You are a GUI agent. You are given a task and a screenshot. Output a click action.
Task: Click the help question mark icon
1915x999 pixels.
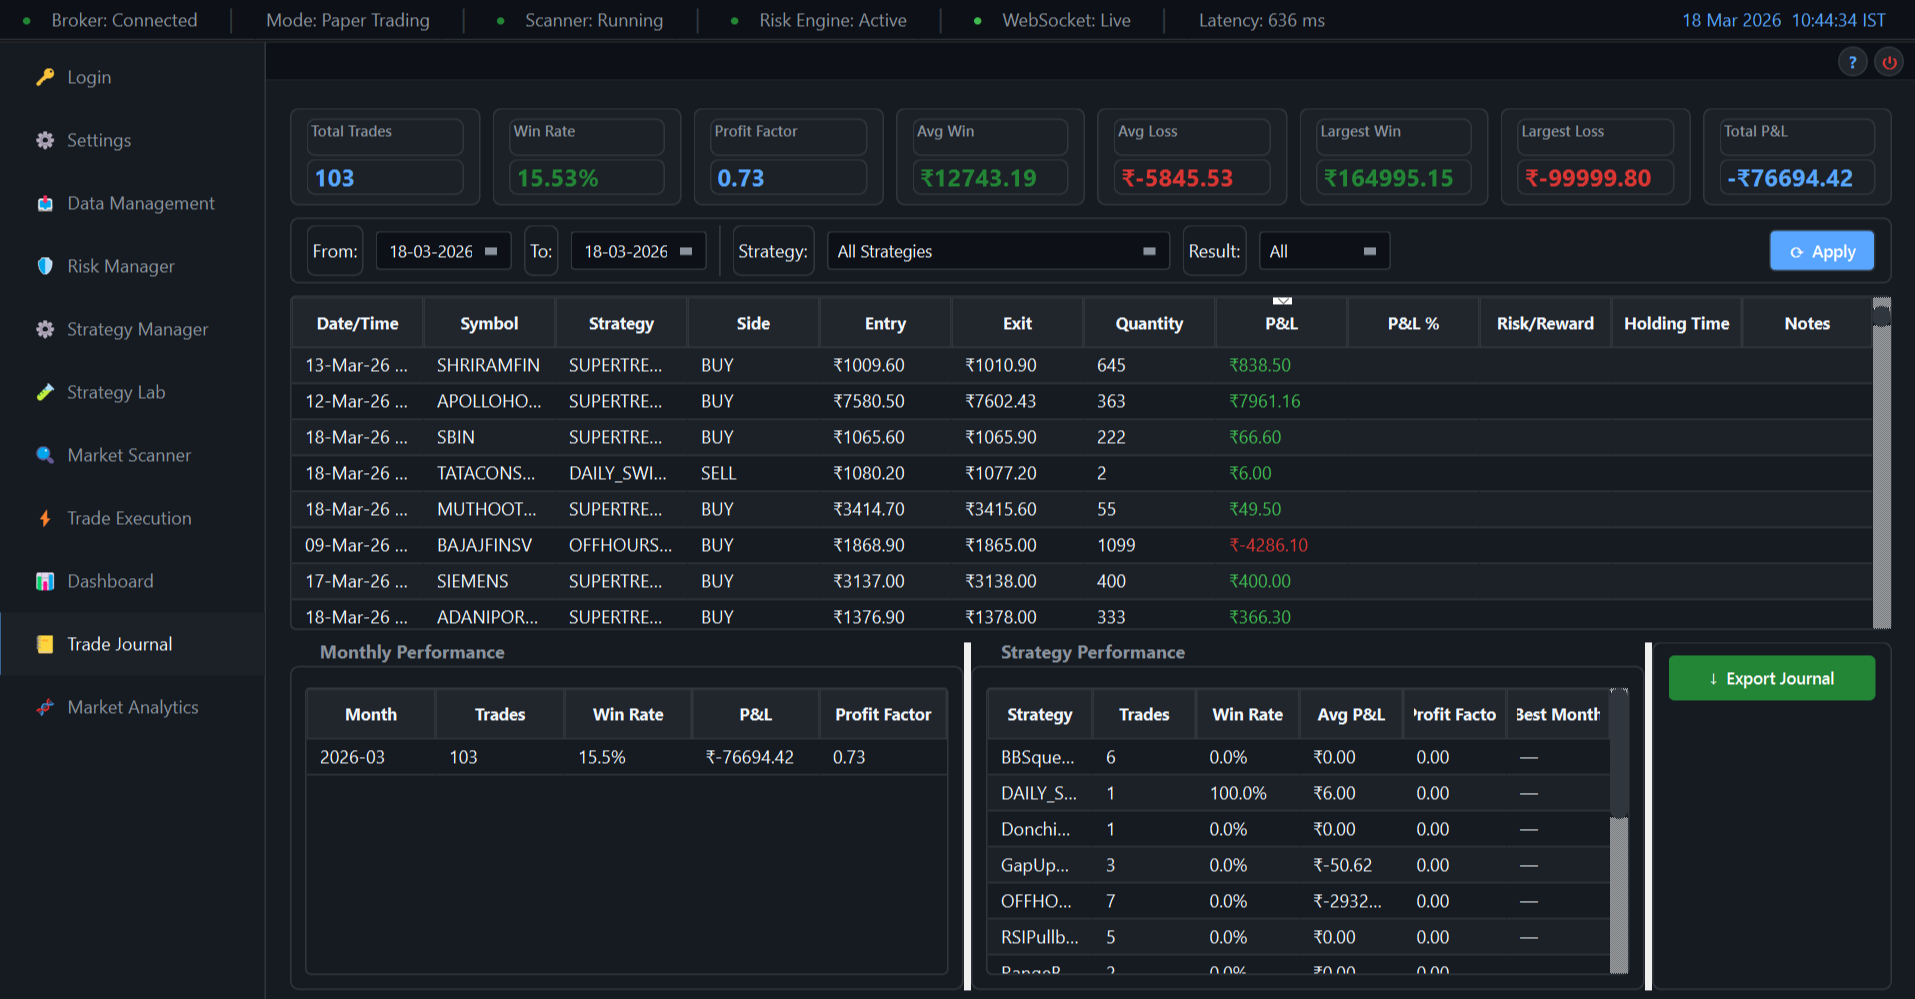pos(1852,61)
